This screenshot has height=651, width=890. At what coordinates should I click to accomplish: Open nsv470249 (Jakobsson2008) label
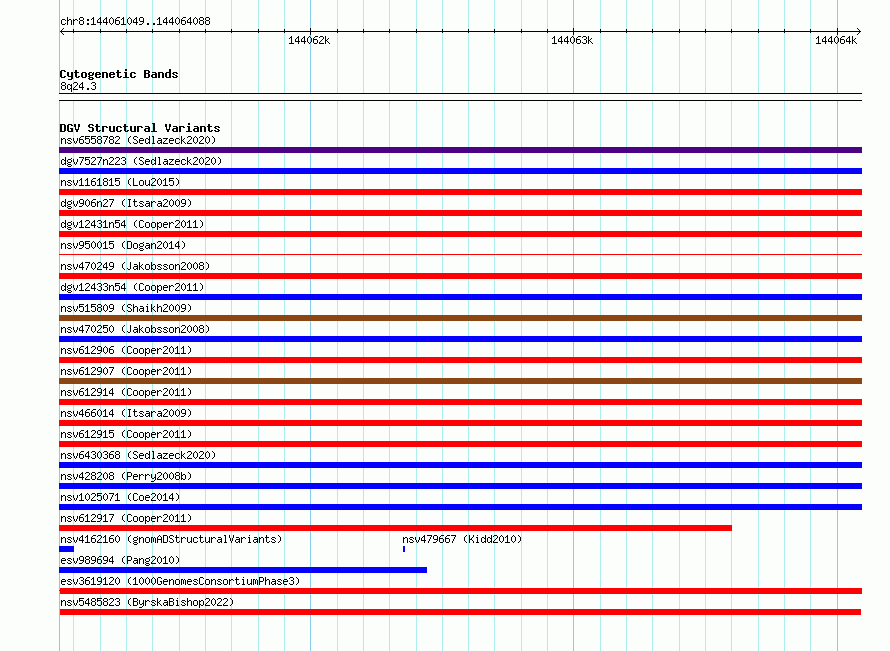pyautogui.click(x=135, y=266)
